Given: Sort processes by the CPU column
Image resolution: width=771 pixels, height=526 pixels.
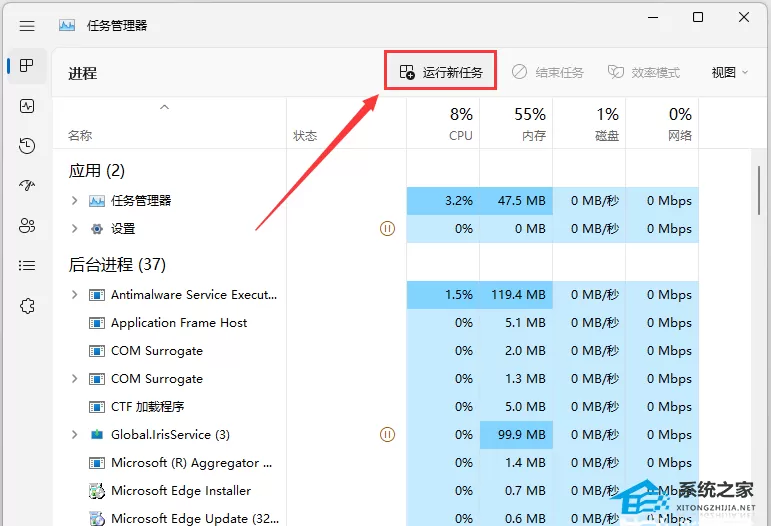Looking at the screenshot, I should [x=443, y=123].
